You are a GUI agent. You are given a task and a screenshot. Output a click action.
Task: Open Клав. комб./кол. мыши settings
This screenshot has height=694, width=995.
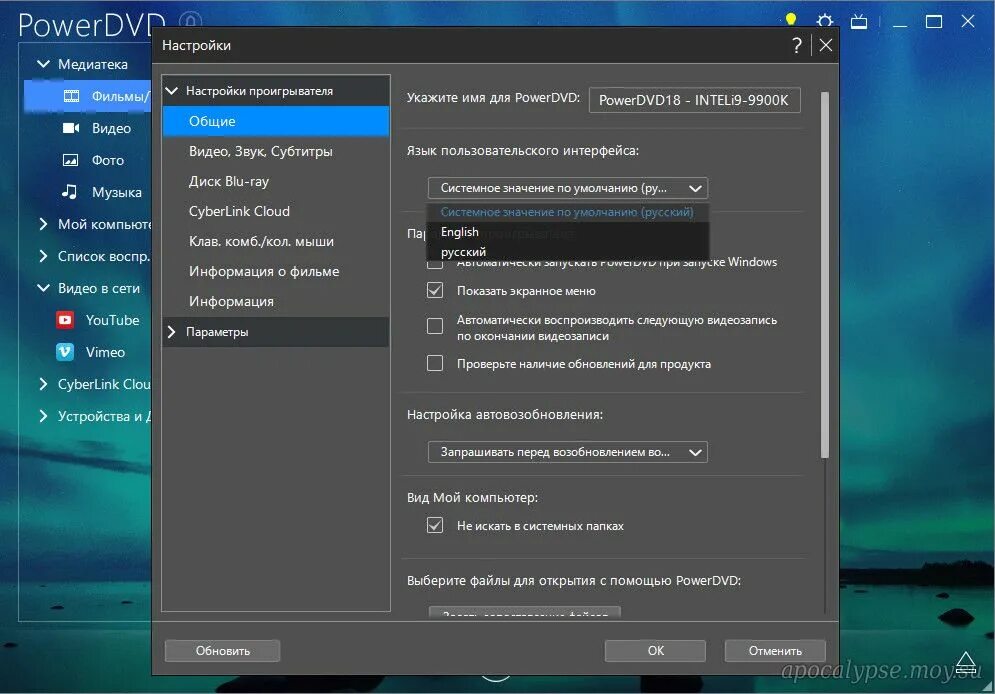276,241
